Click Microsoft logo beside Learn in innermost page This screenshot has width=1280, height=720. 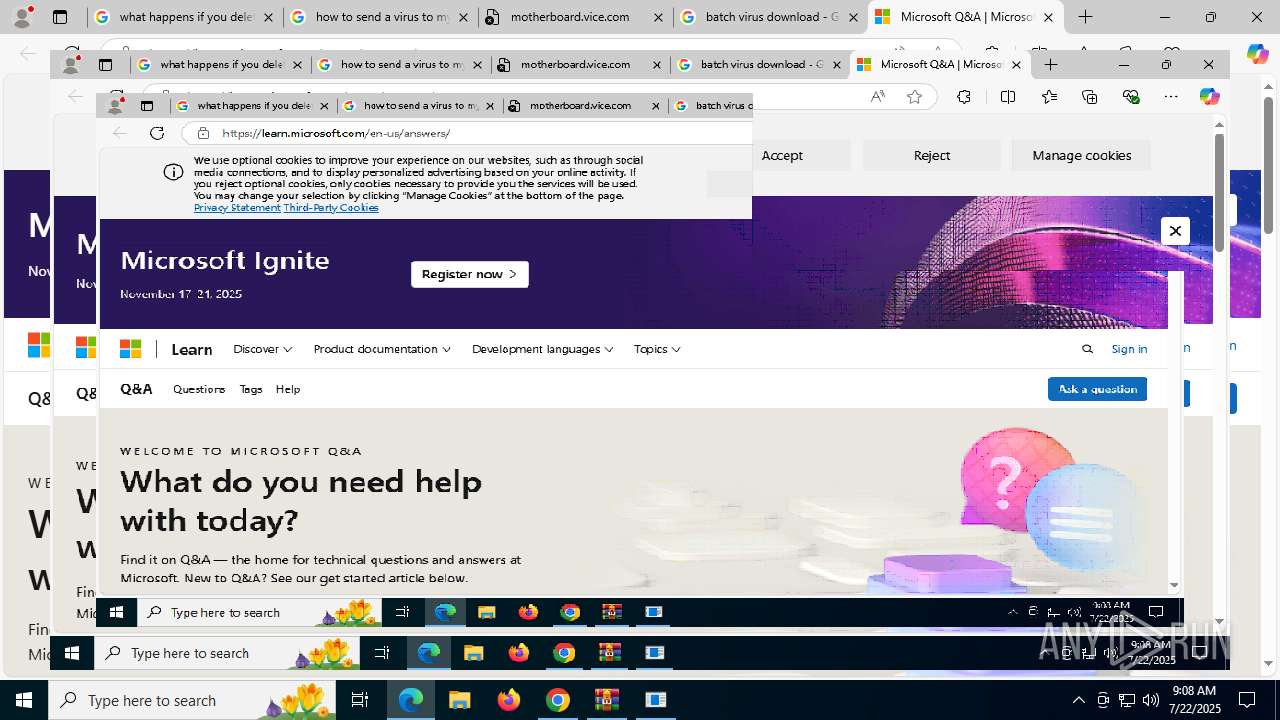pyautogui.click(x=131, y=349)
